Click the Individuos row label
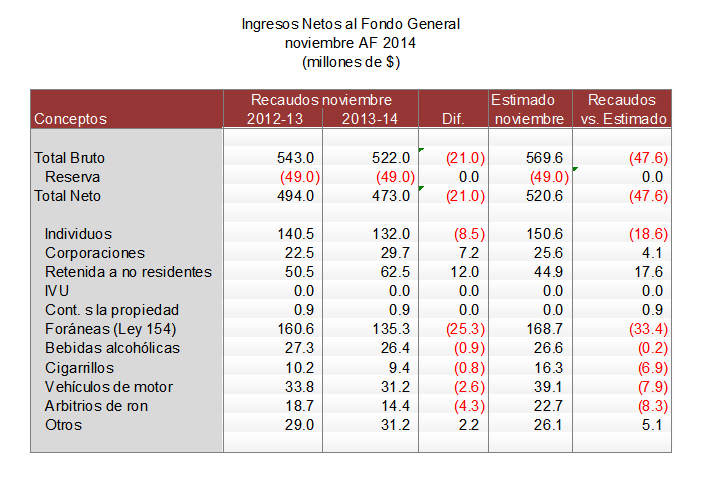This screenshot has height=483, width=709. coord(79,234)
